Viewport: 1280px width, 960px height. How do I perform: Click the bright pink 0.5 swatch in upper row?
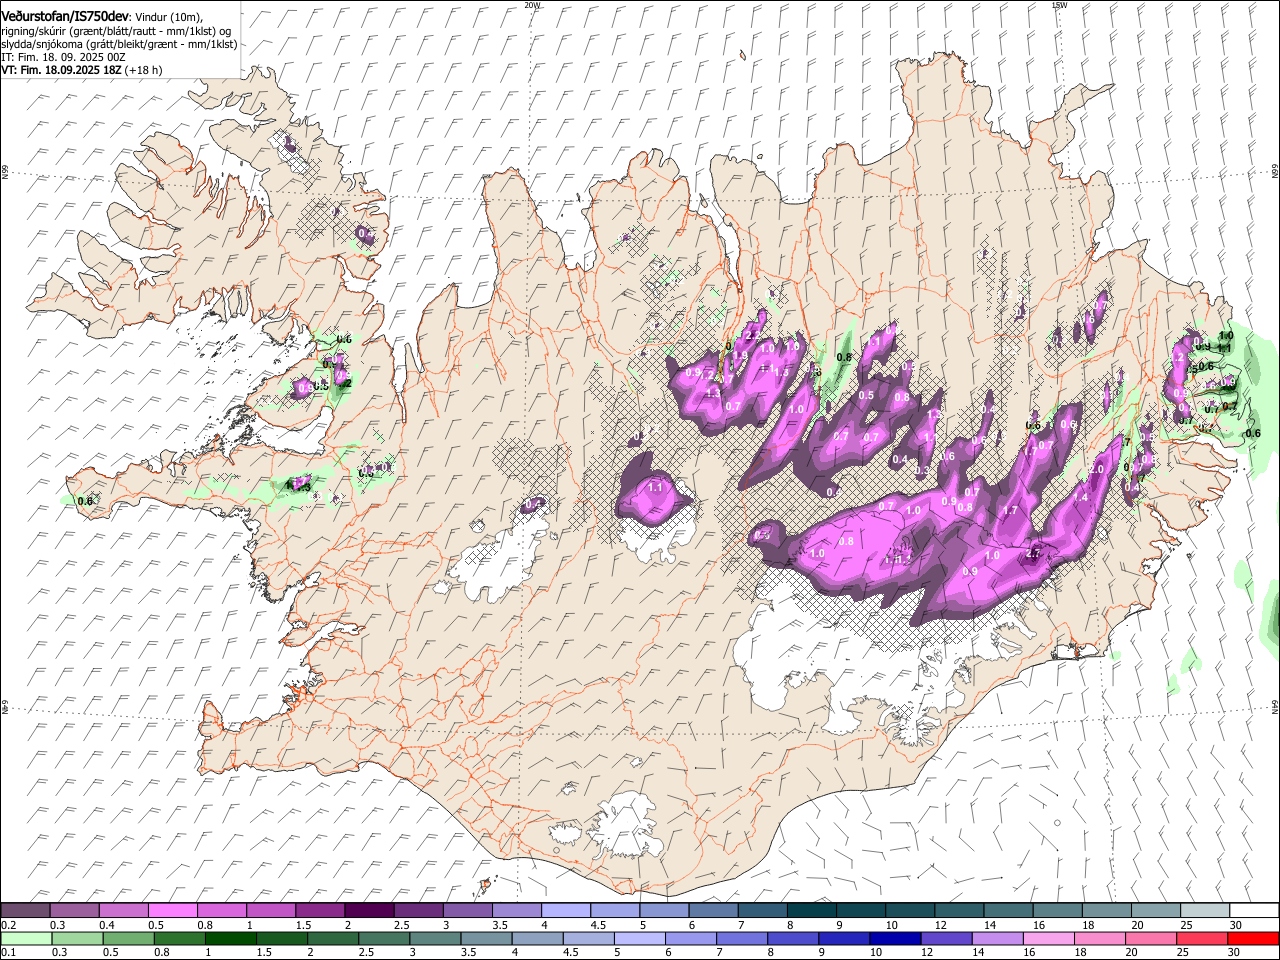(173, 911)
